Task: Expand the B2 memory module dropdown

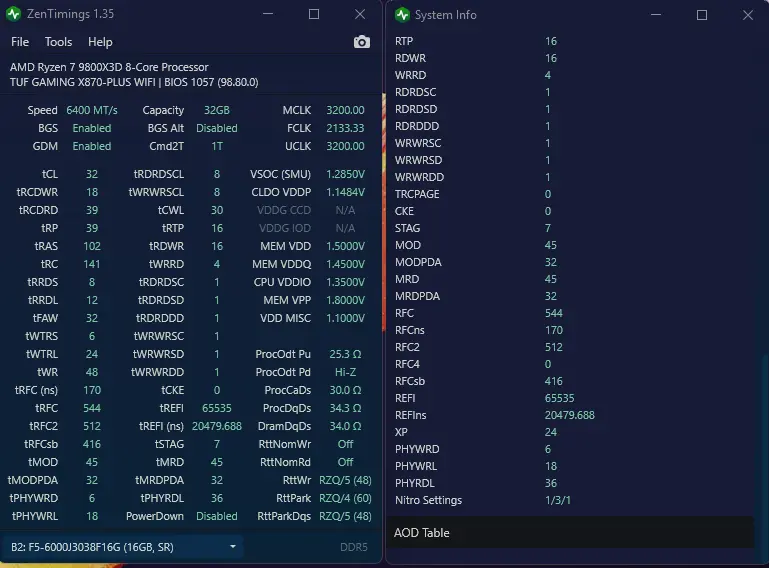Action: click(x=122, y=547)
